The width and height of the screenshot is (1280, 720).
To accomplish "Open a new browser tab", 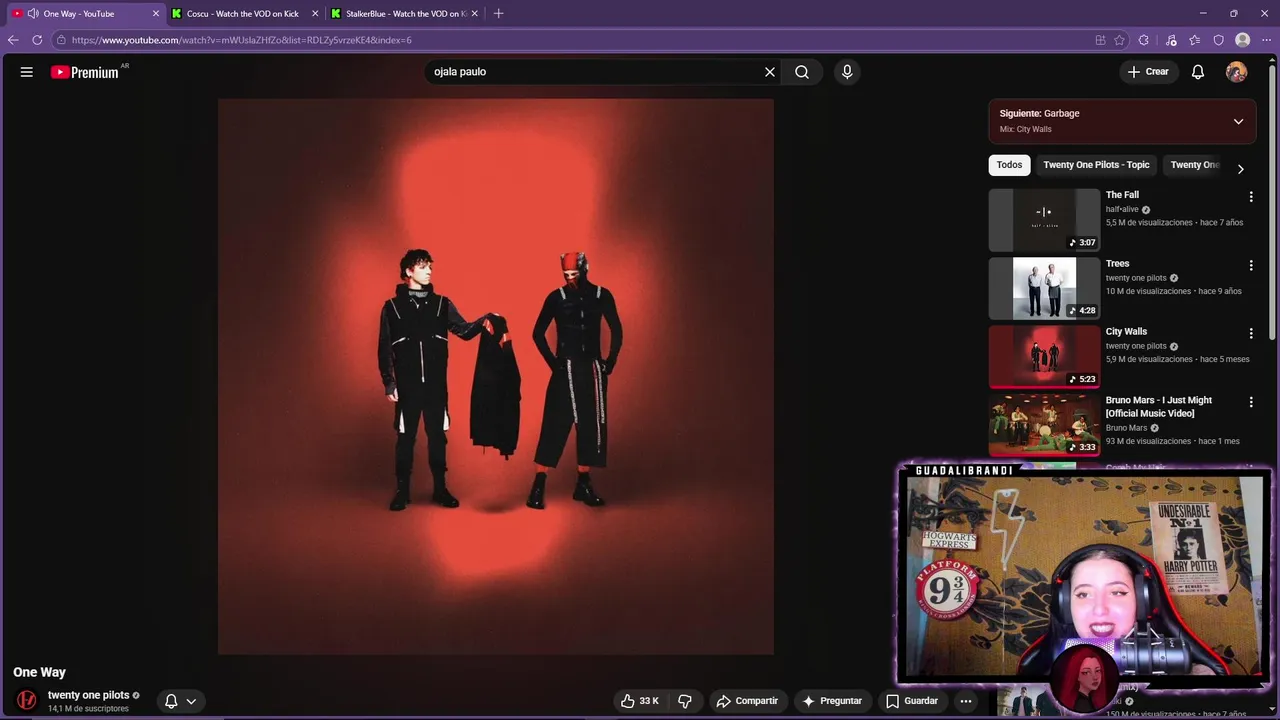I will coord(499,14).
